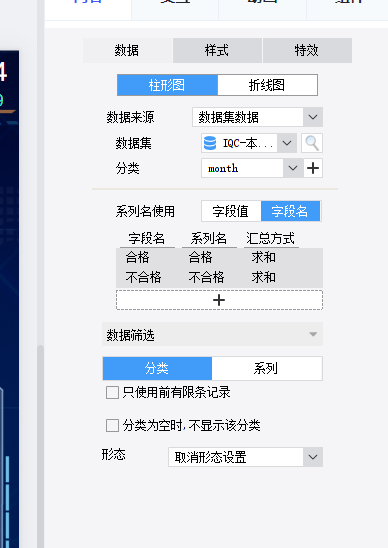The height and width of the screenshot is (548, 388).
Task: Switch to the 样式 tab
Action: coord(217,50)
